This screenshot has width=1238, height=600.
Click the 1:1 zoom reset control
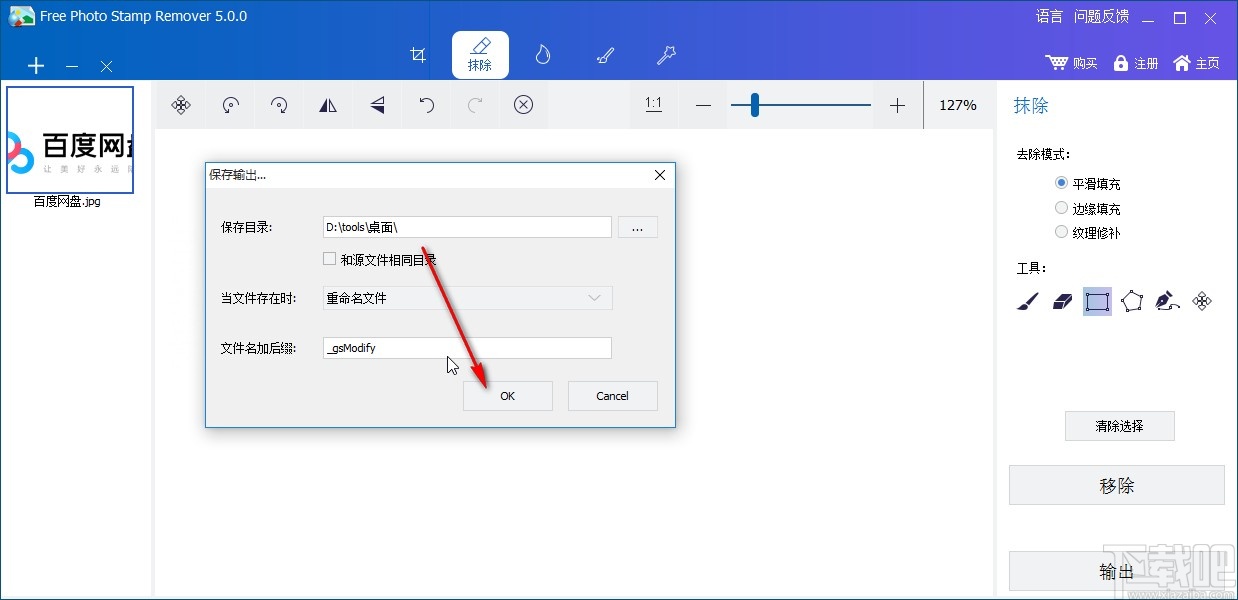tap(653, 105)
